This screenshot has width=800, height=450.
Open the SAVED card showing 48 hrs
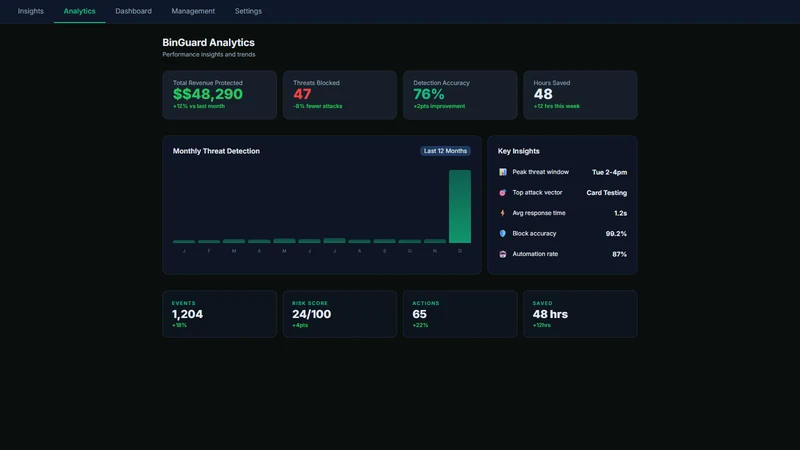[x=580, y=314]
